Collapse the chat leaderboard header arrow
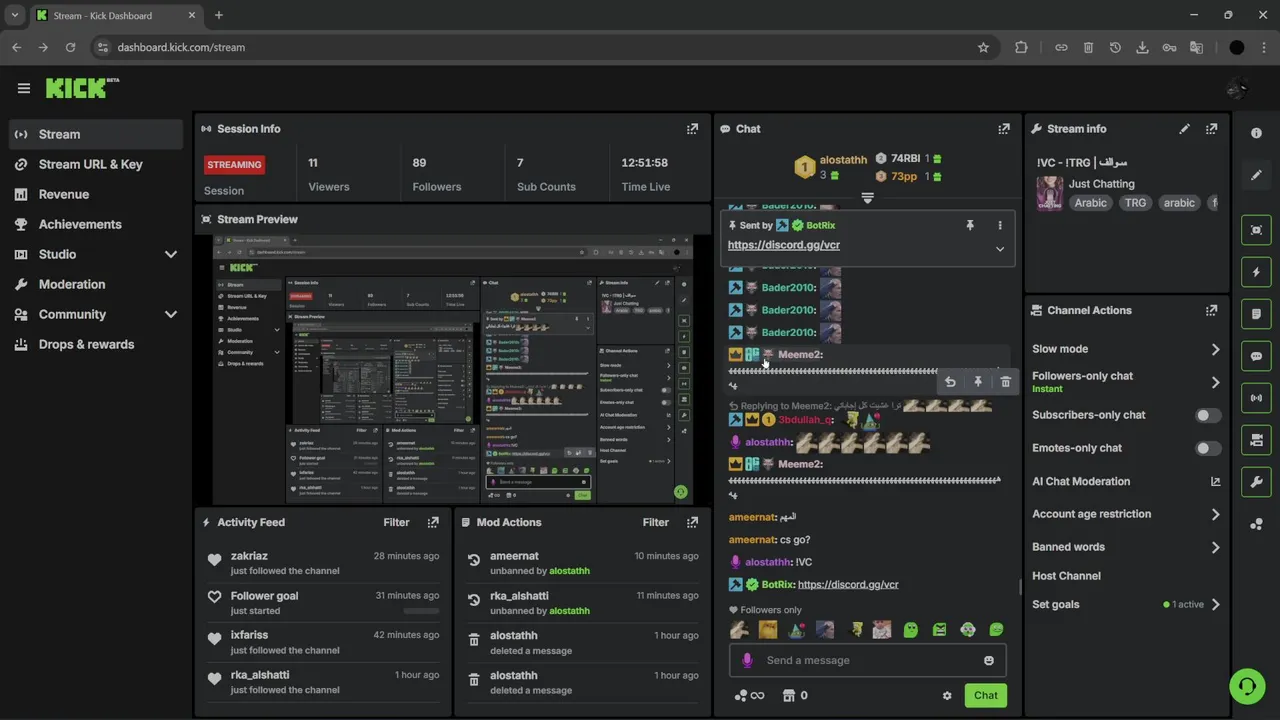Screen dimensions: 1280x720 pos(867,198)
